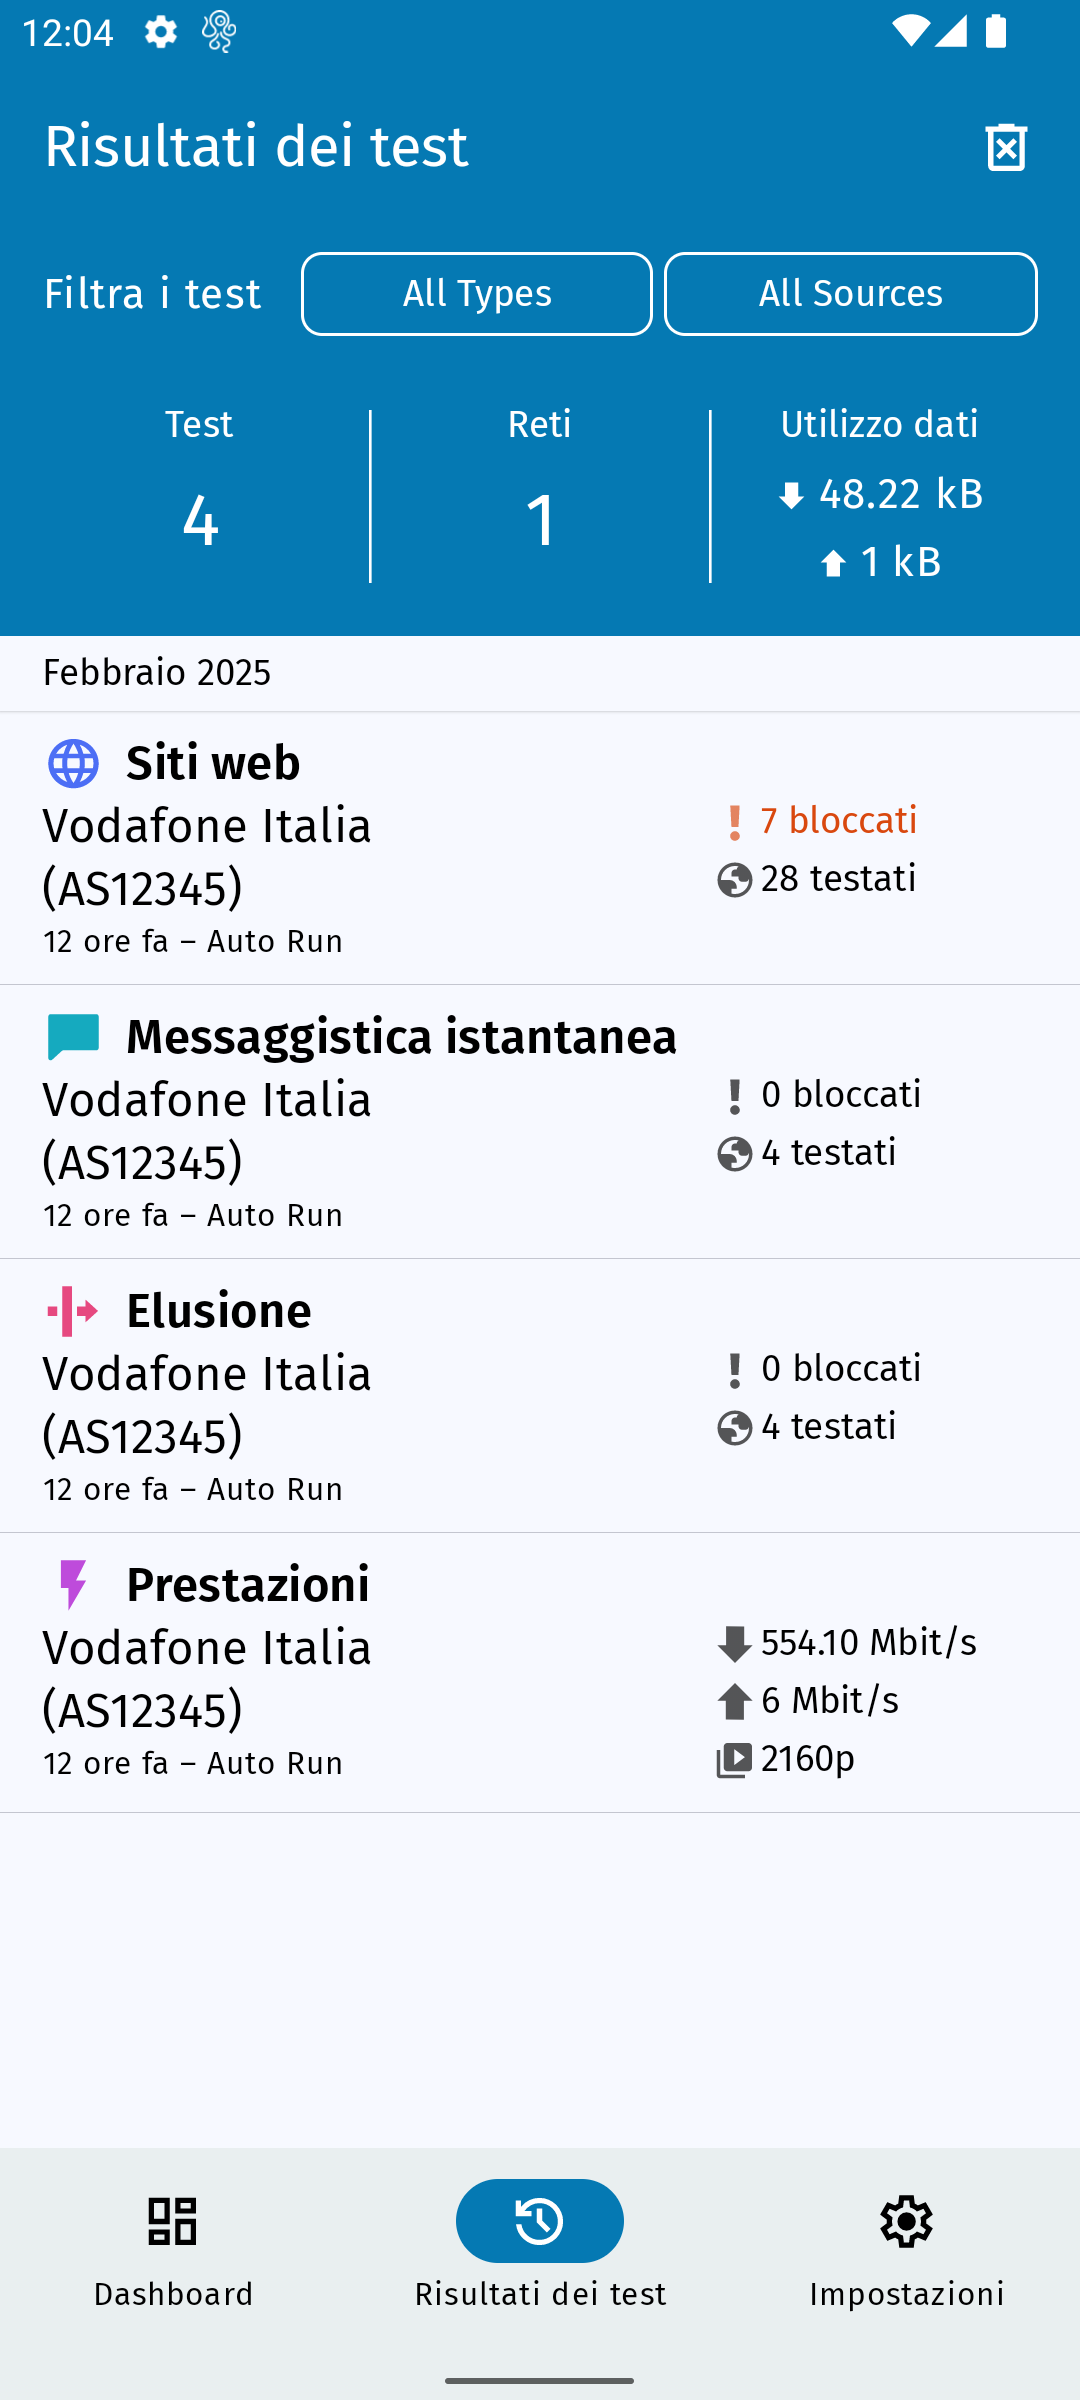Viewport: 1080px width, 2400px height.
Task: Tap the 6 Mbit/s upload speed
Action: point(810,1701)
